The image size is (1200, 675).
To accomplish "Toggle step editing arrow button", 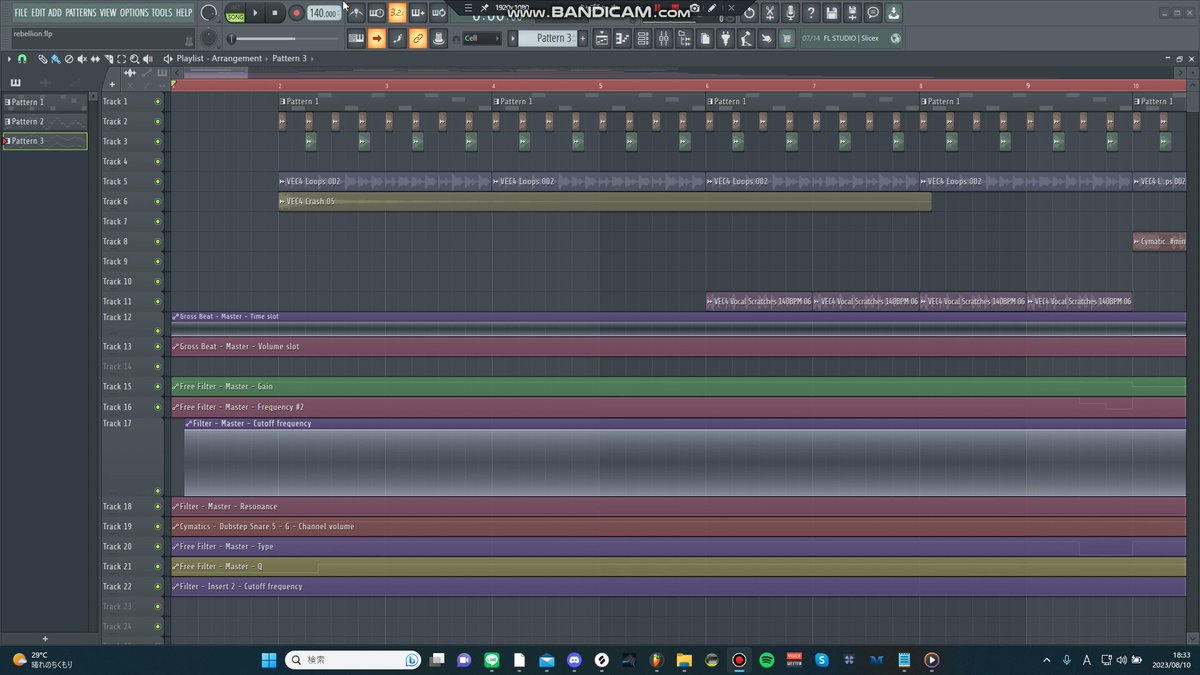I will (377, 38).
